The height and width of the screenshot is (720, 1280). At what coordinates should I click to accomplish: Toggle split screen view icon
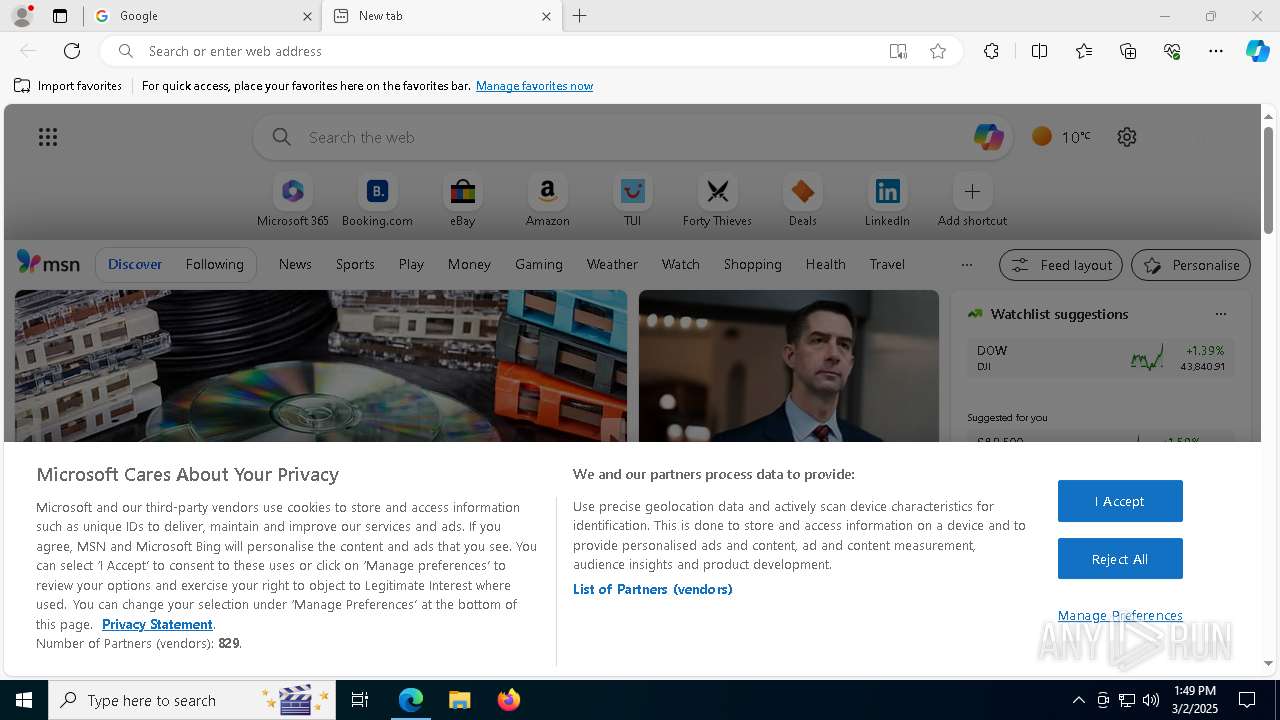pyautogui.click(x=1039, y=51)
